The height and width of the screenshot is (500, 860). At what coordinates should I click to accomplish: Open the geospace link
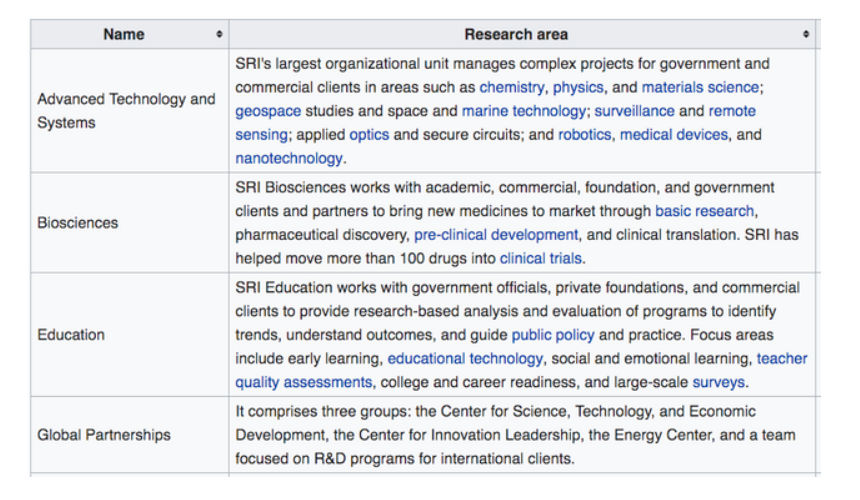point(268,111)
